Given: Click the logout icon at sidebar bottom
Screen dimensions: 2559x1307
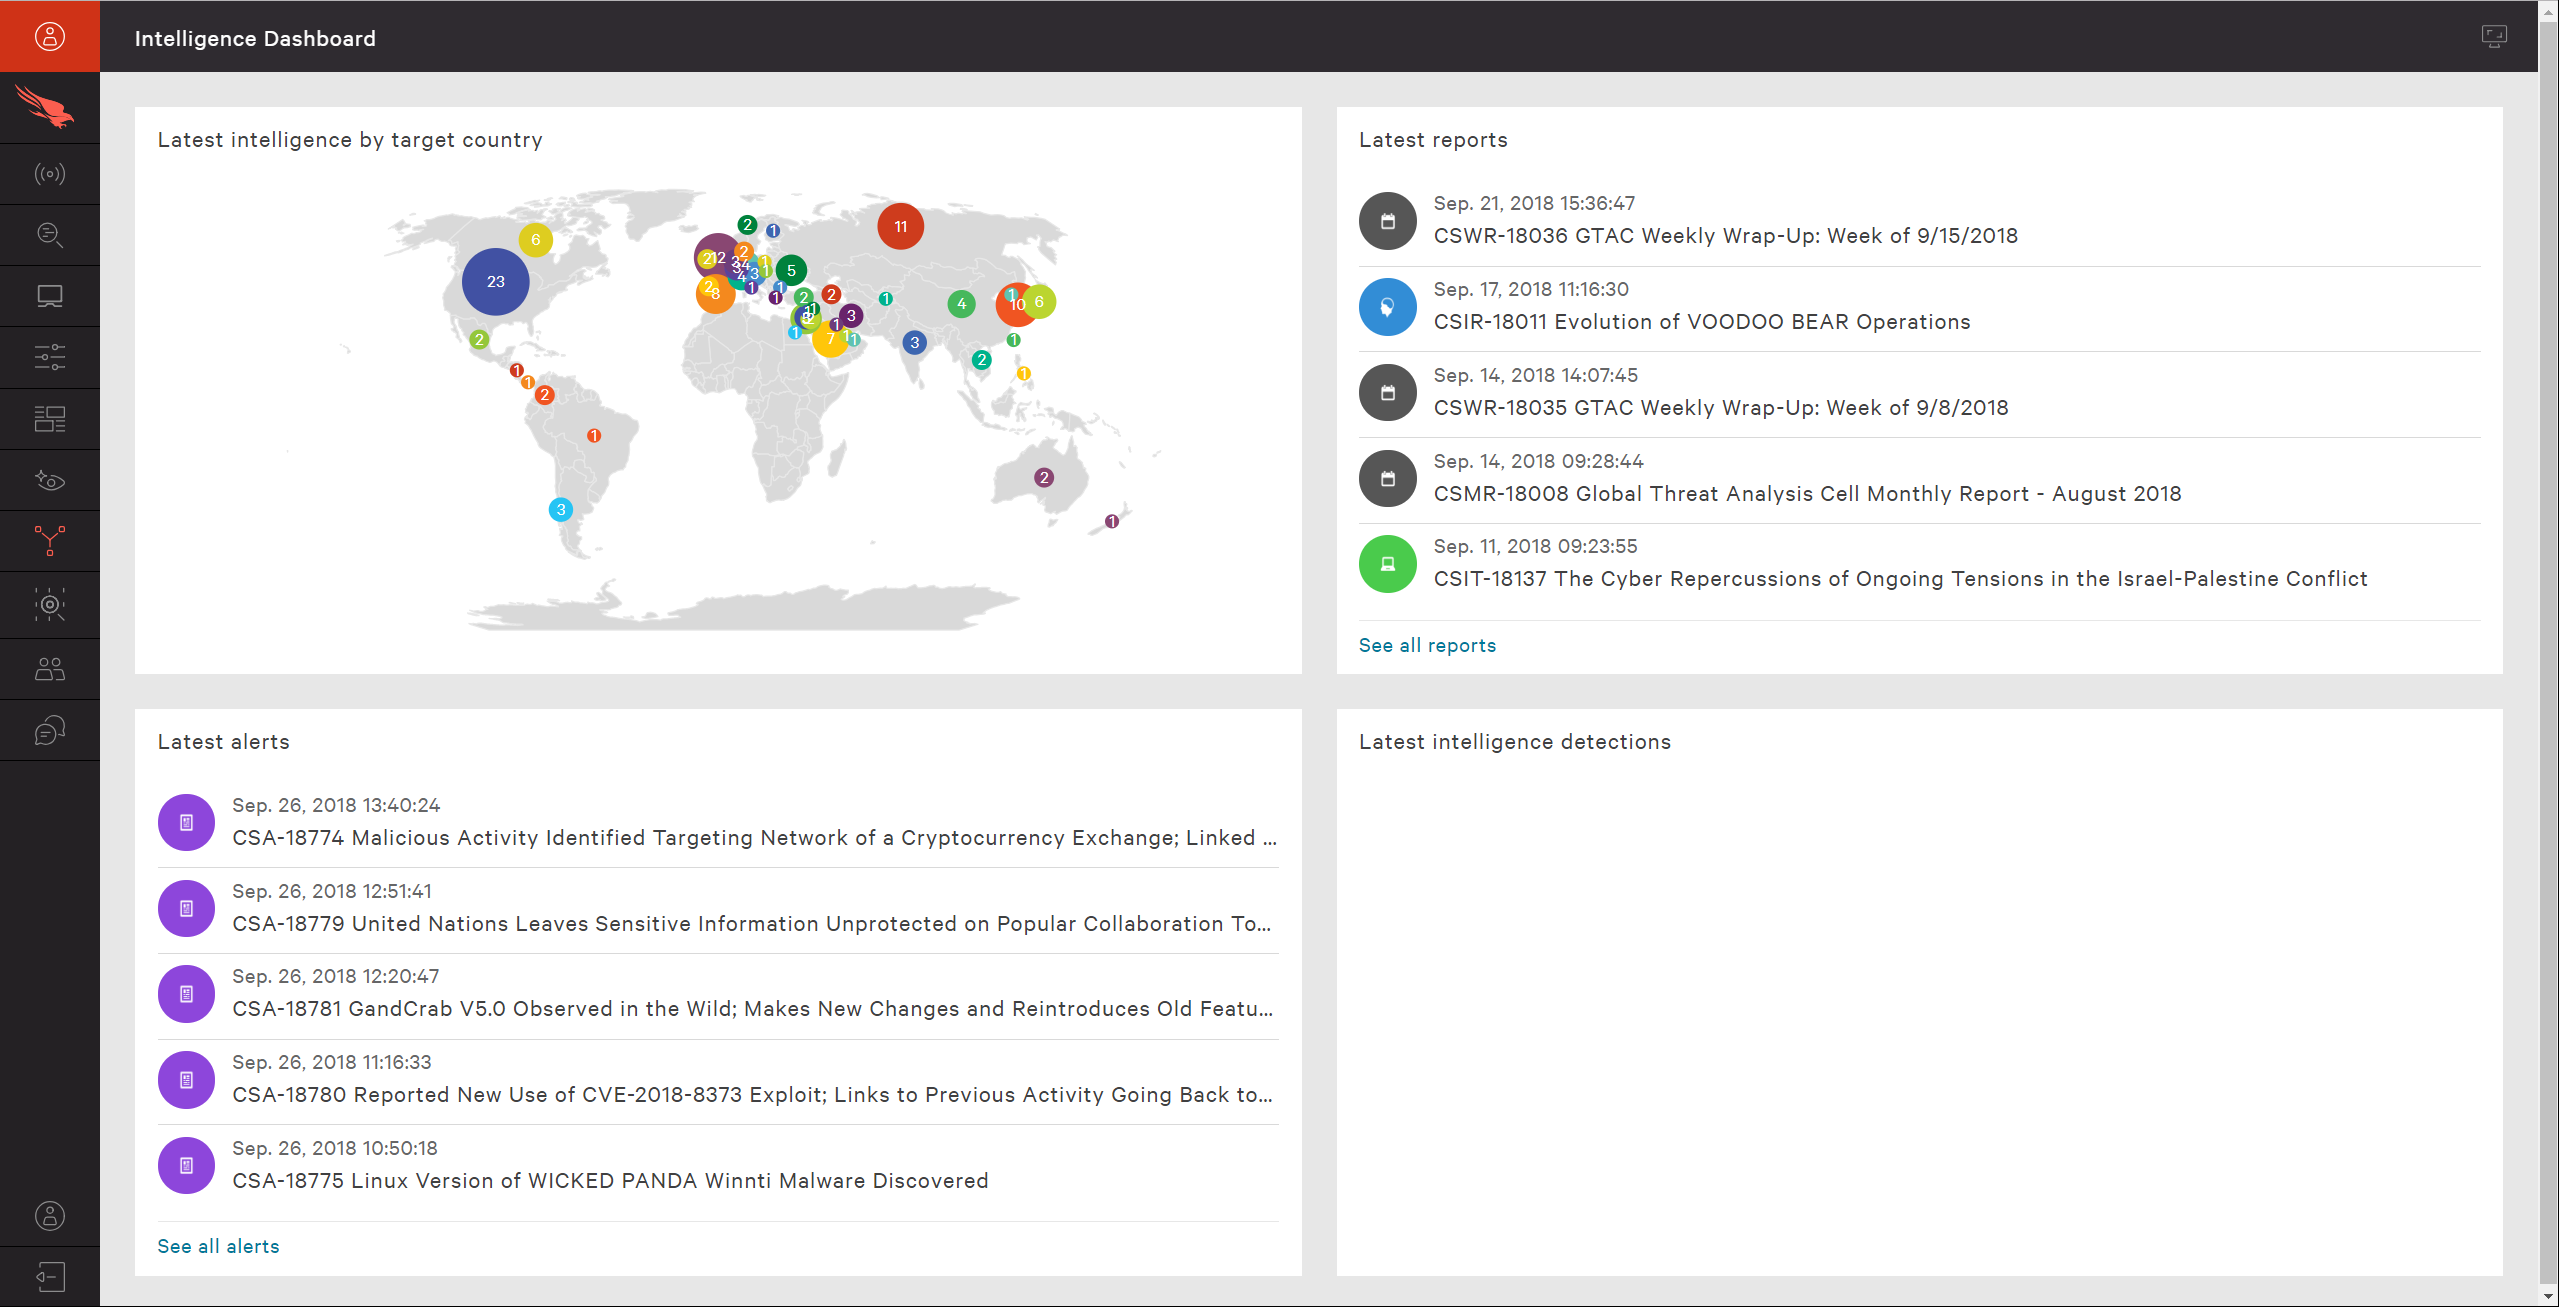Looking at the screenshot, I should [49, 1276].
